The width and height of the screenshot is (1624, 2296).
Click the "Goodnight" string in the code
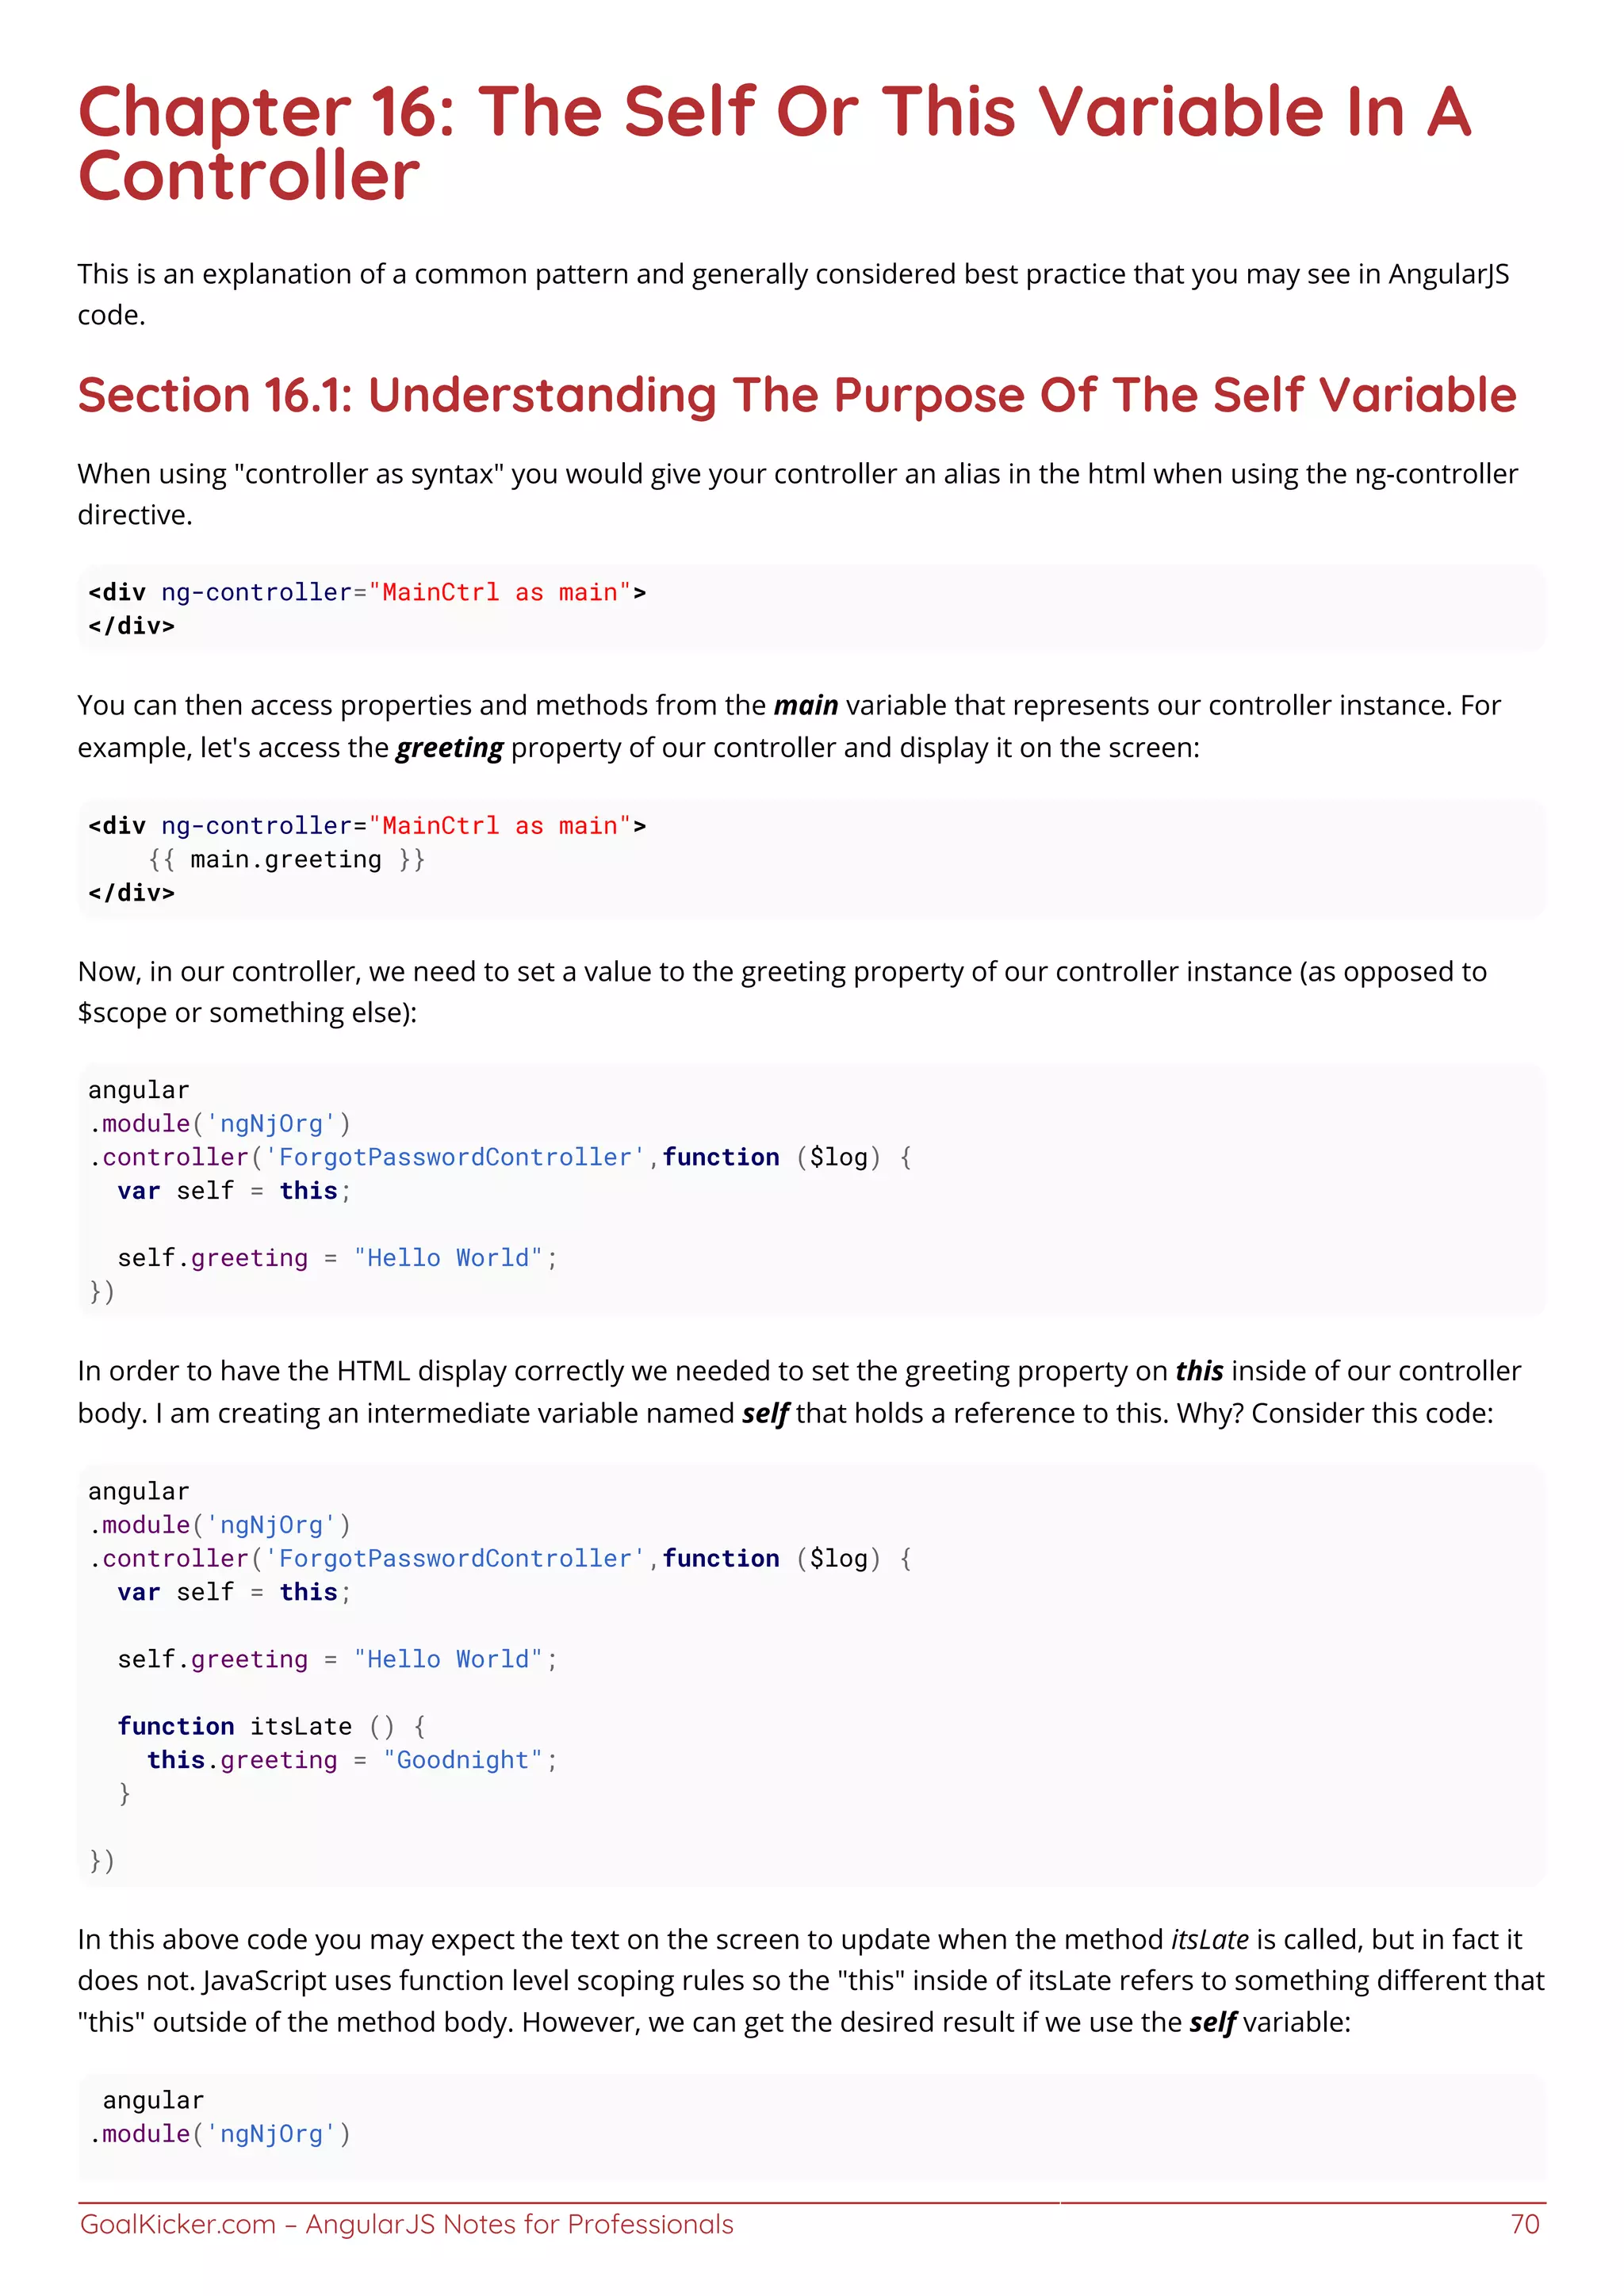pos(462,1760)
